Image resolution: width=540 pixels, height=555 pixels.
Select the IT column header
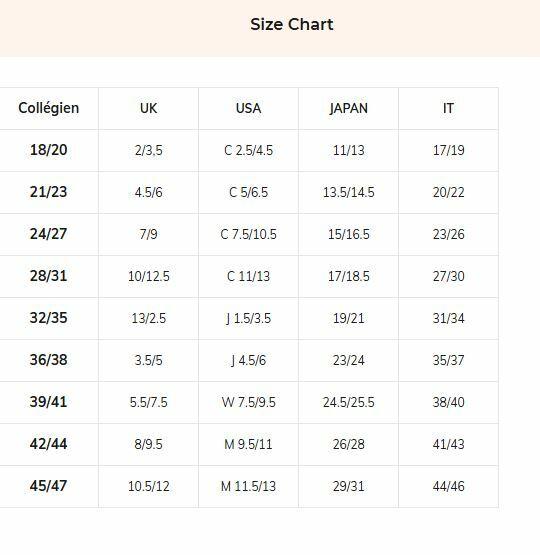pyautogui.click(x=448, y=108)
